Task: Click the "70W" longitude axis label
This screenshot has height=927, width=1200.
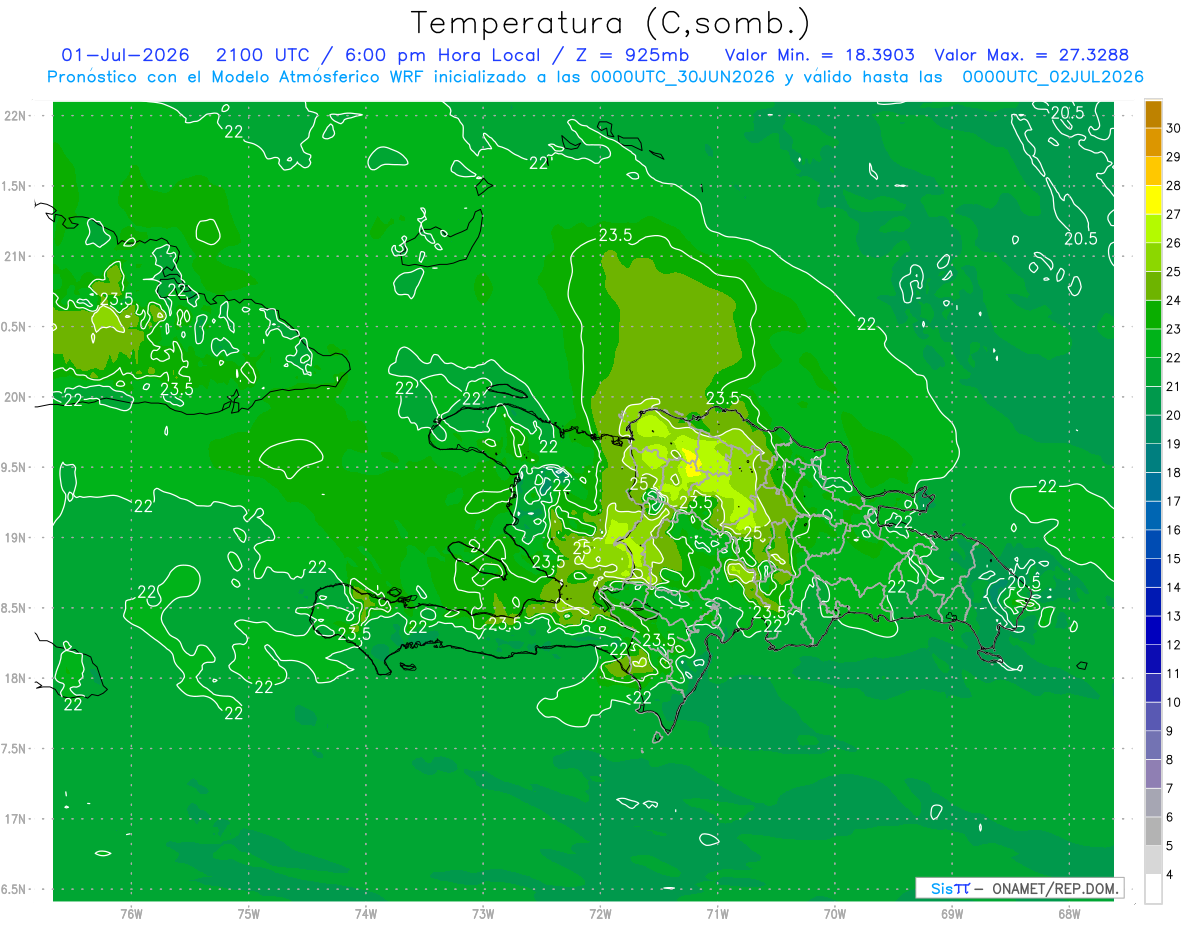Action: point(835,914)
